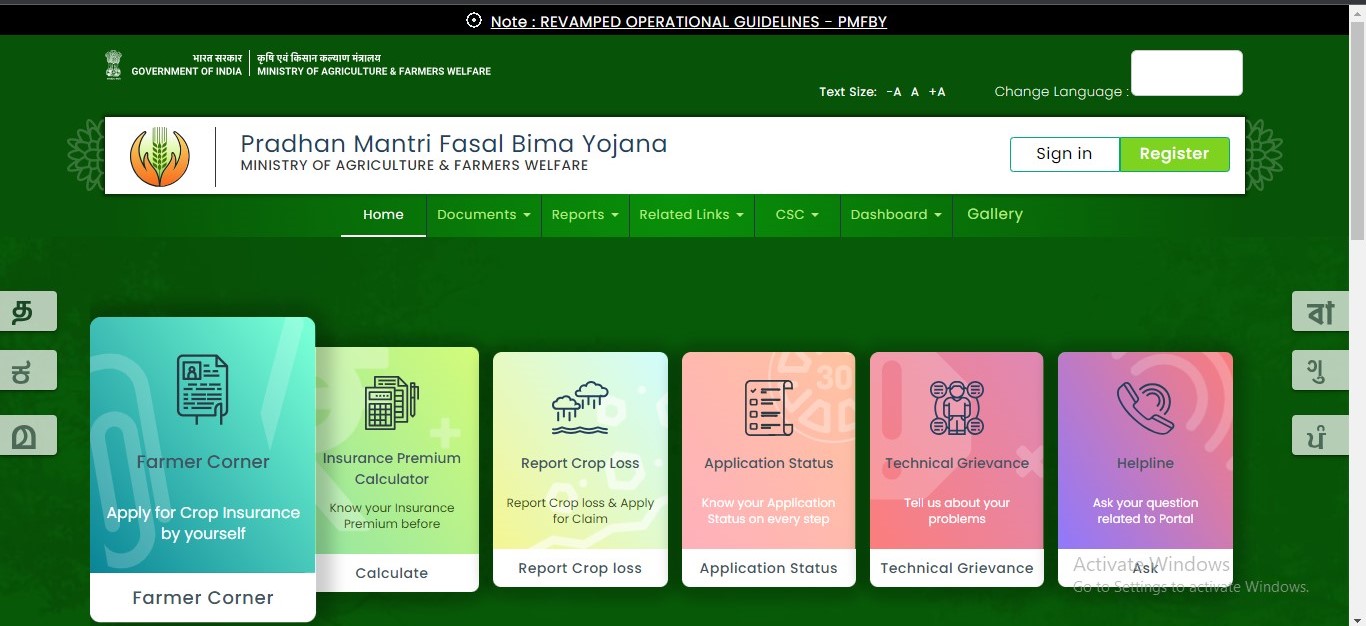Click the Application Status checklist icon
This screenshot has width=1366, height=626.
tap(768, 407)
